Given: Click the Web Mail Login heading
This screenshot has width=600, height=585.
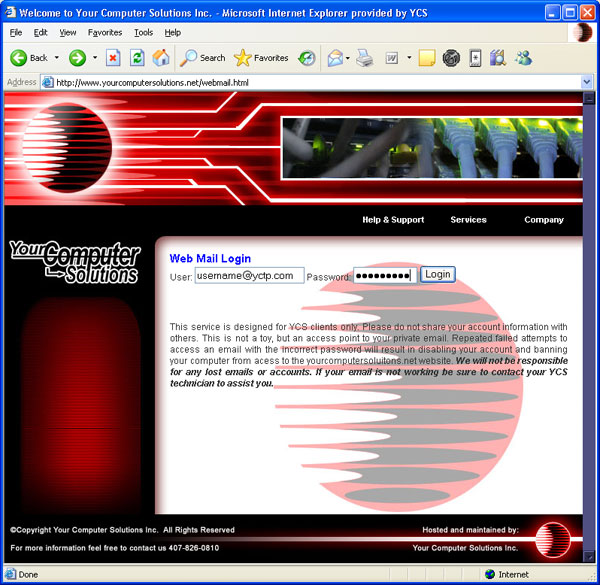Looking at the screenshot, I should (x=210, y=259).
